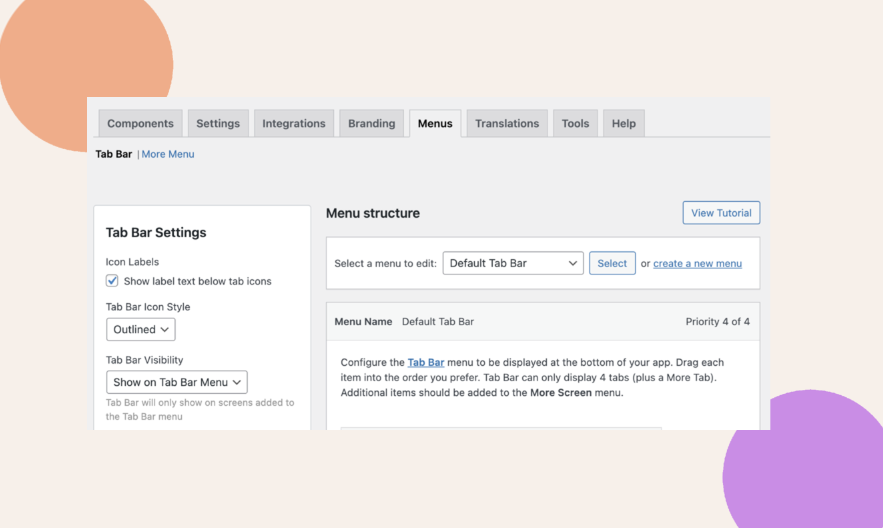Expand the Default Tab Bar menu selector
The image size is (883, 528).
pyautogui.click(x=513, y=263)
